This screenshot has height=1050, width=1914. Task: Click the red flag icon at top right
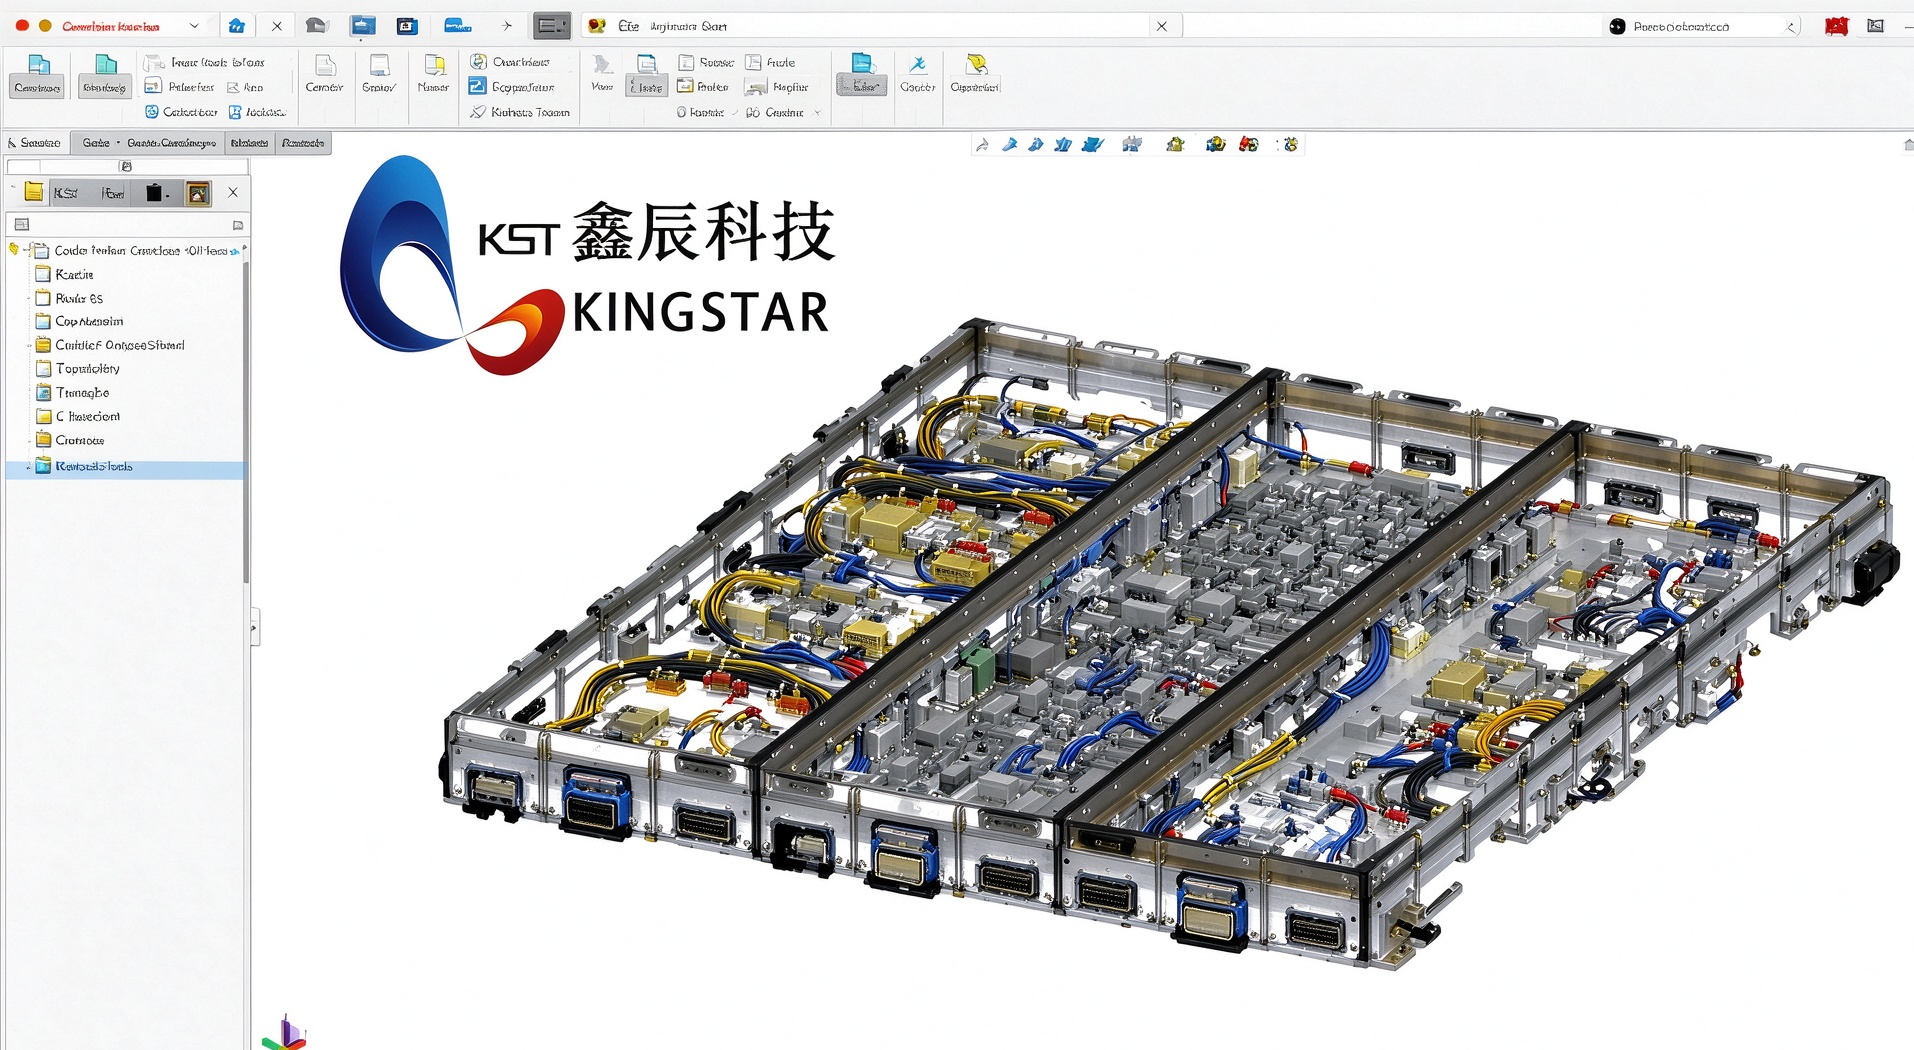pyautogui.click(x=1836, y=27)
